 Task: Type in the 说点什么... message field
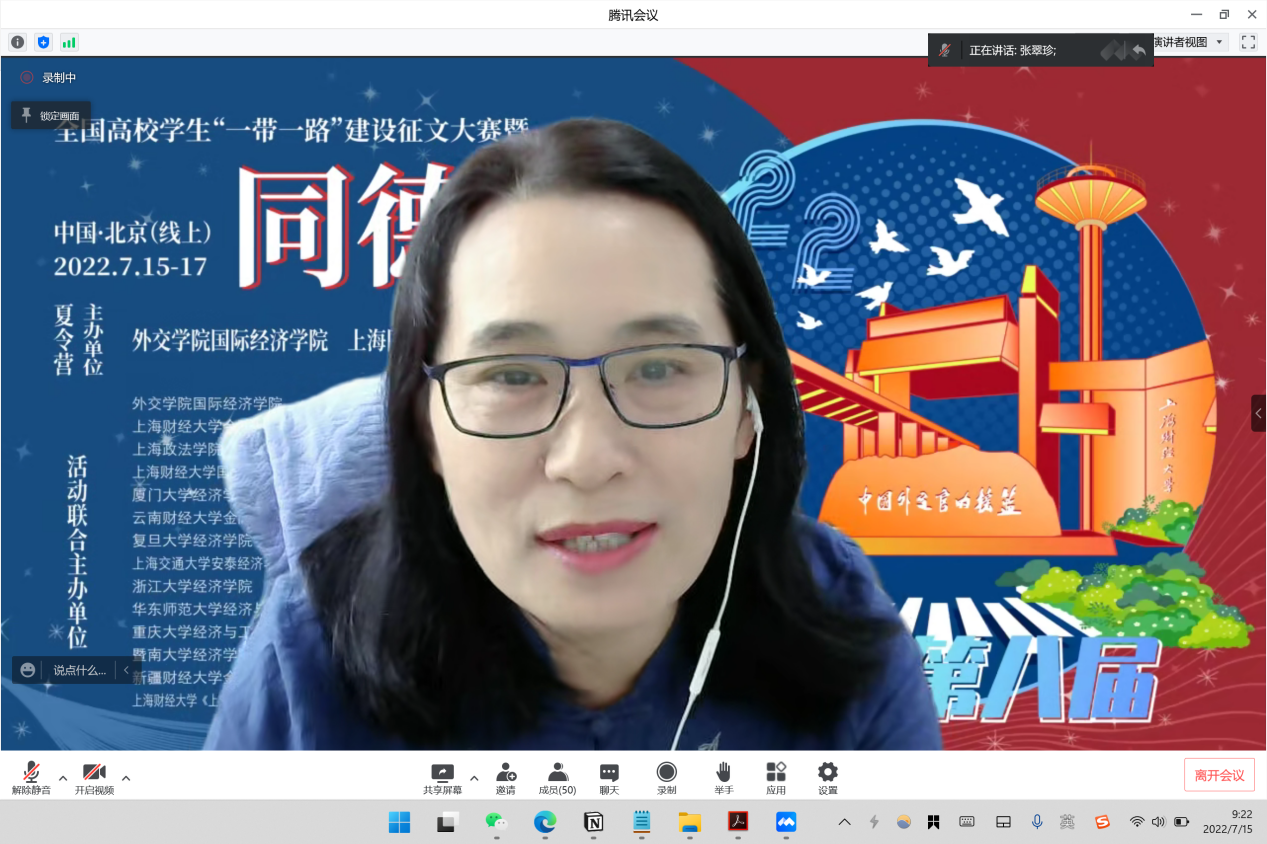click(x=79, y=670)
